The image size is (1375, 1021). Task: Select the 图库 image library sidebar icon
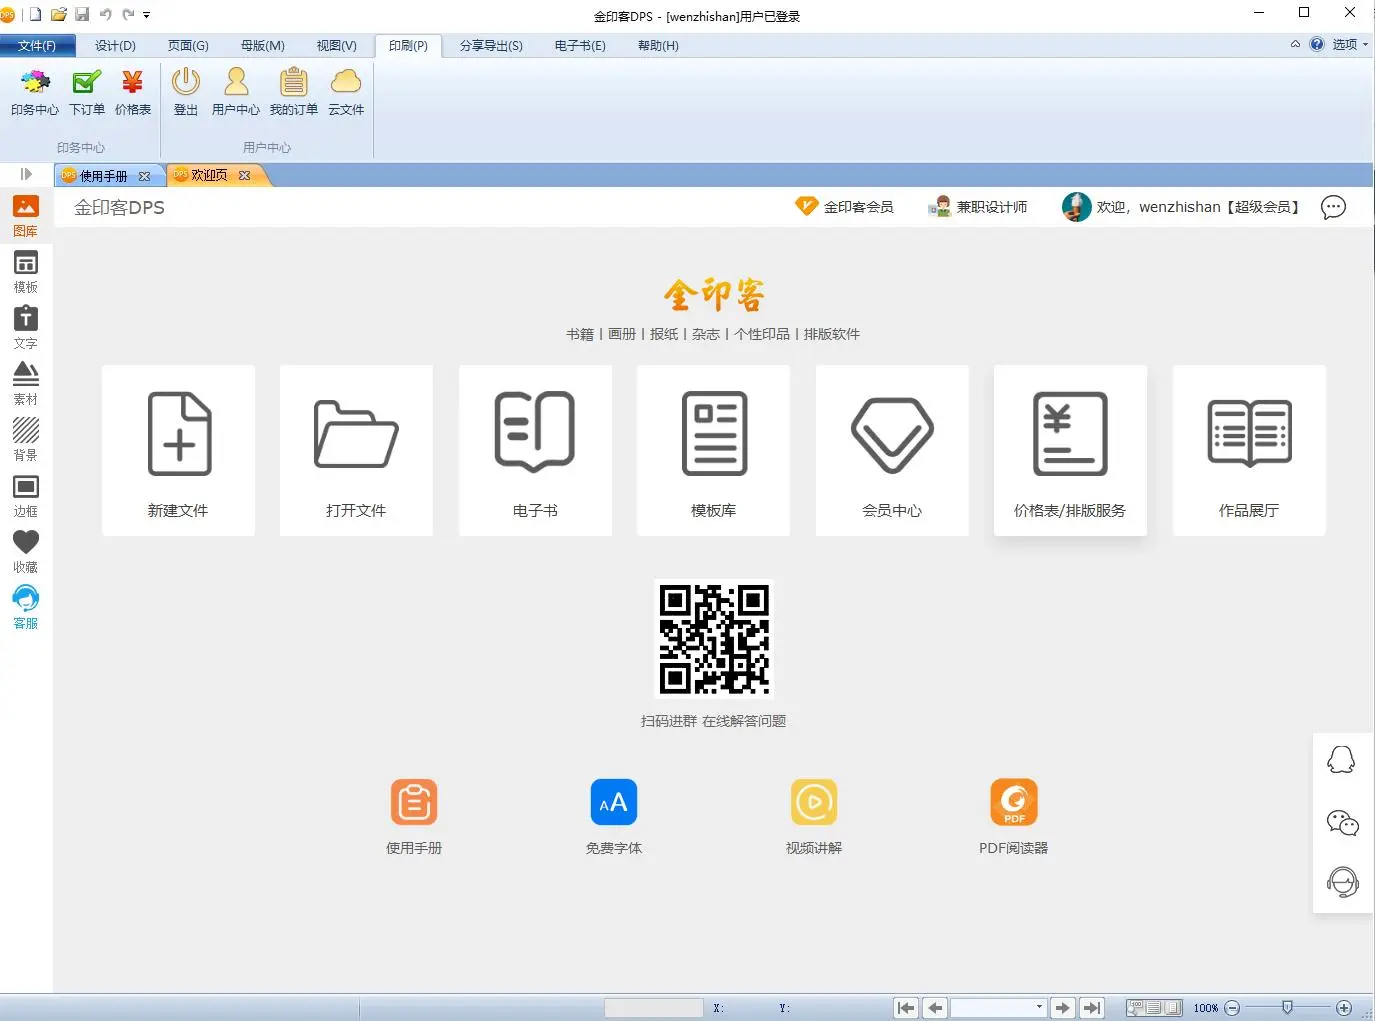pyautogui.click(x=25, y=215)
